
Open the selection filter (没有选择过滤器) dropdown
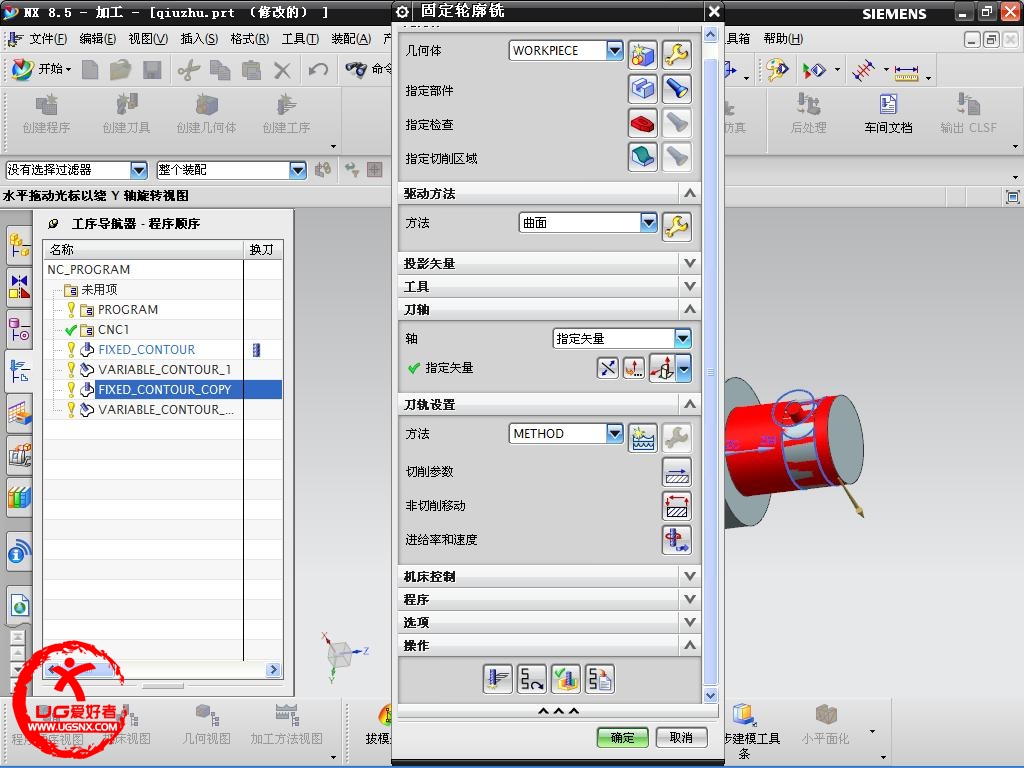click(x=138, y=170)
